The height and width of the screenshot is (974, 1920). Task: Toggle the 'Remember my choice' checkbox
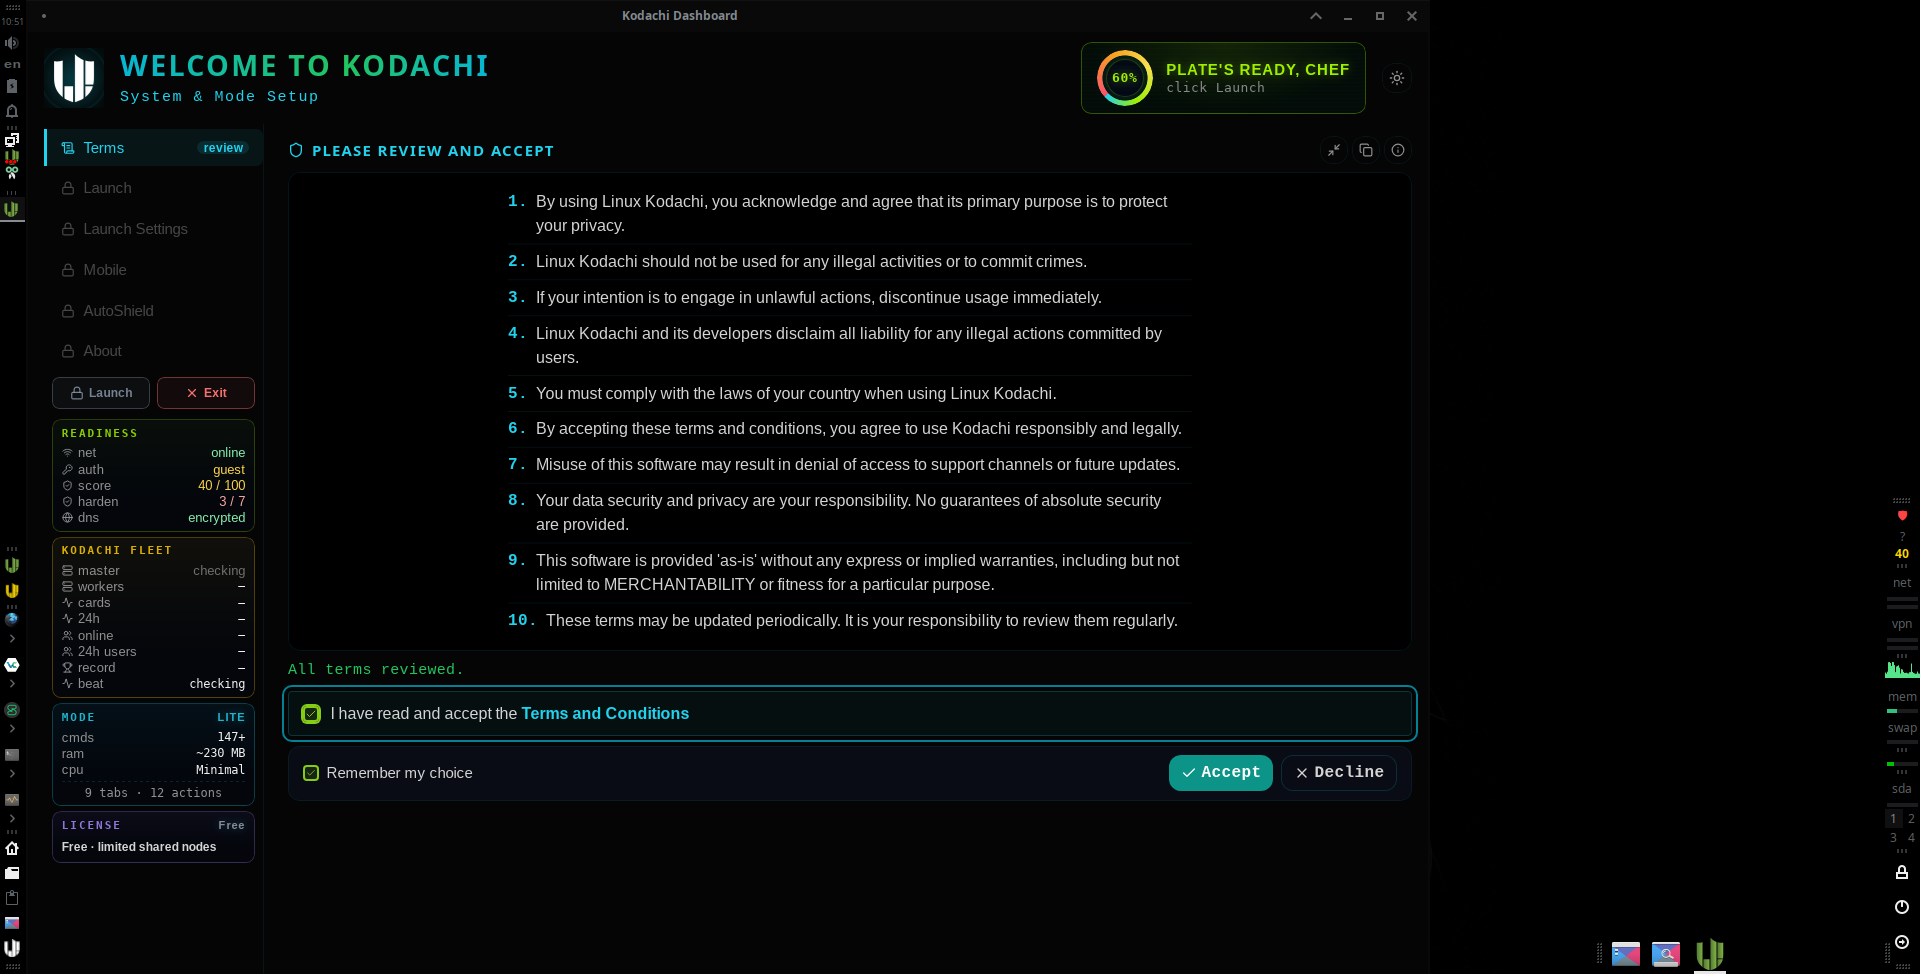(311, 773)
